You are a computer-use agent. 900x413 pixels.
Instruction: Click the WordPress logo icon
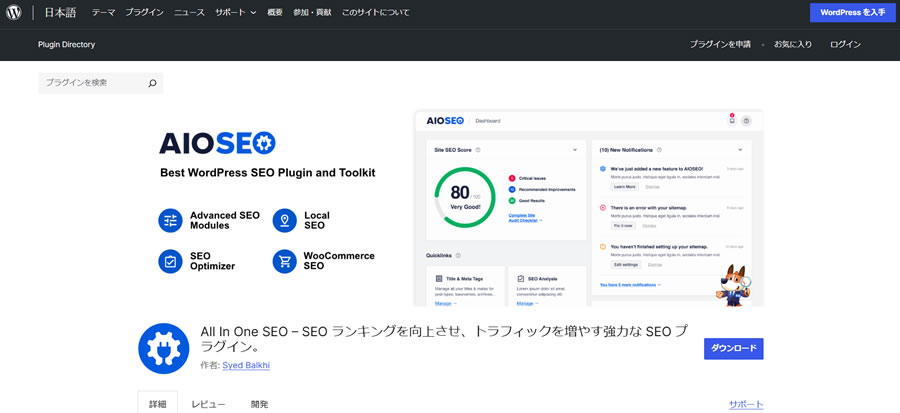tap(14, 13)
